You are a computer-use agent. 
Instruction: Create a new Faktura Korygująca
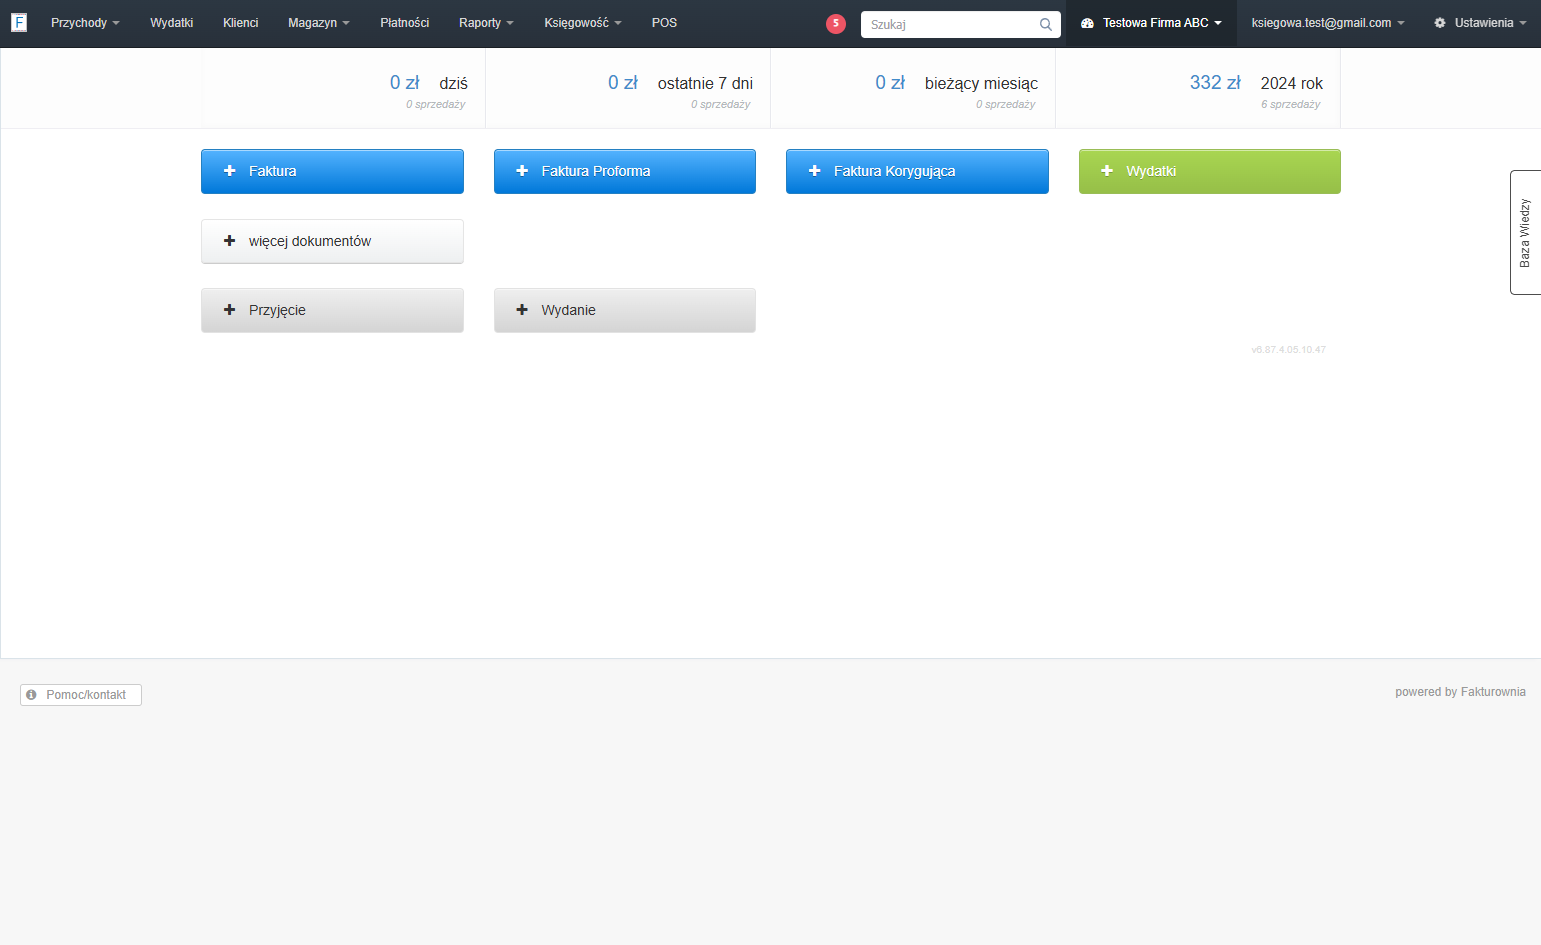[917, 171]
